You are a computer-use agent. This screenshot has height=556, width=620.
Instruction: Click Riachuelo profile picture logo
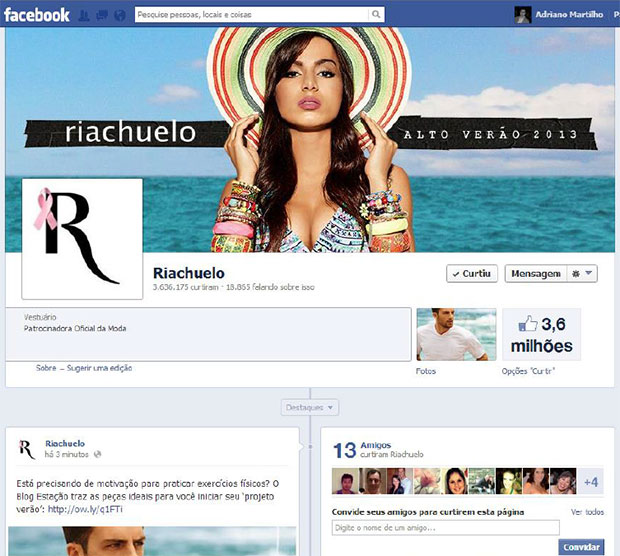[82, 239]
